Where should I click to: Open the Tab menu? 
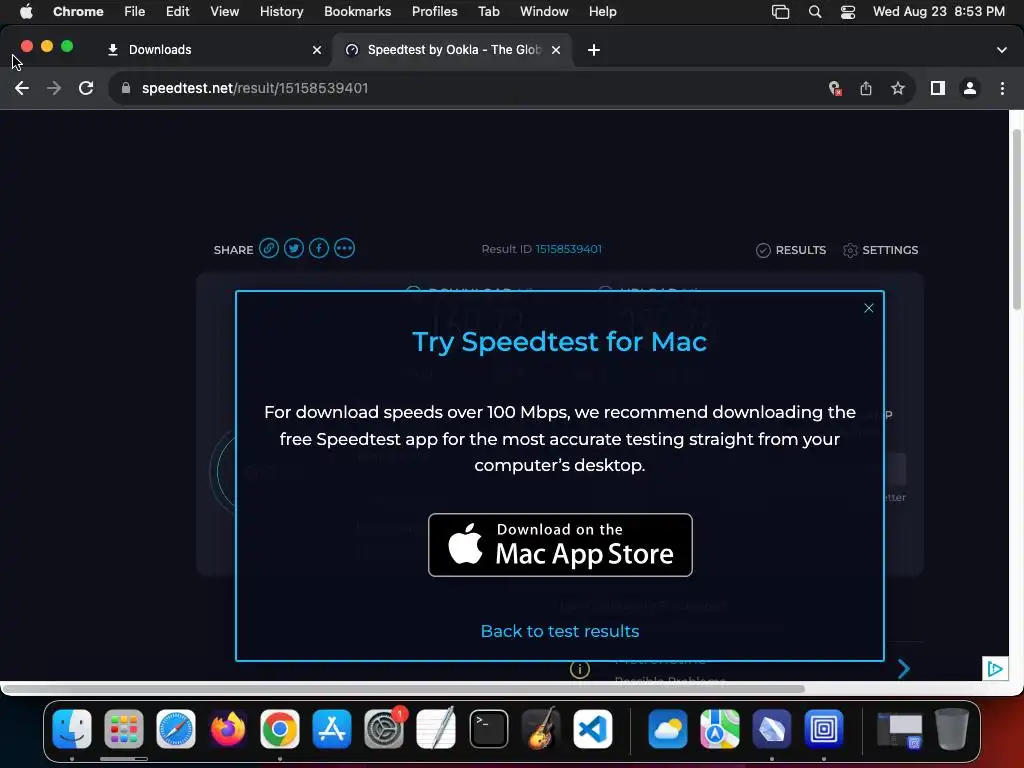pyautogui.click(x=488, y=12)
